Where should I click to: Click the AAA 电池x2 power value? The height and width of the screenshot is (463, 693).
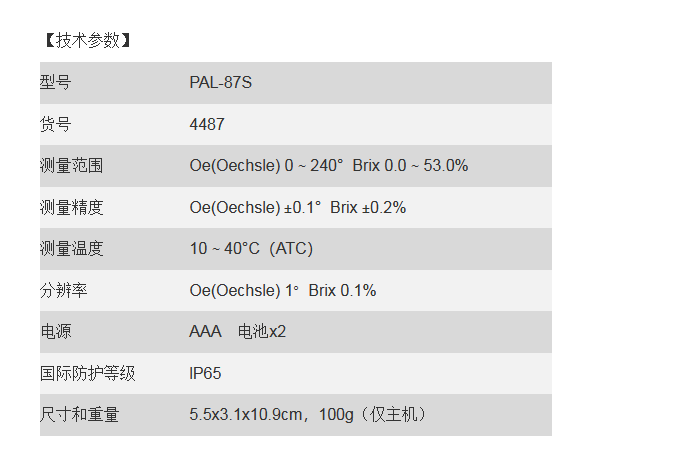(x=238, y=332)
